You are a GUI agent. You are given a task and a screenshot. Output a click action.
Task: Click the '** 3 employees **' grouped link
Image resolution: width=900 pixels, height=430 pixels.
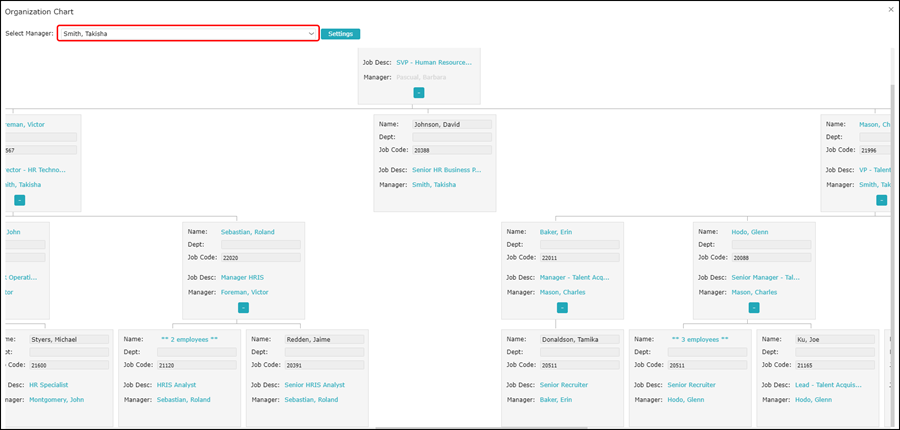tap(699, 339)
